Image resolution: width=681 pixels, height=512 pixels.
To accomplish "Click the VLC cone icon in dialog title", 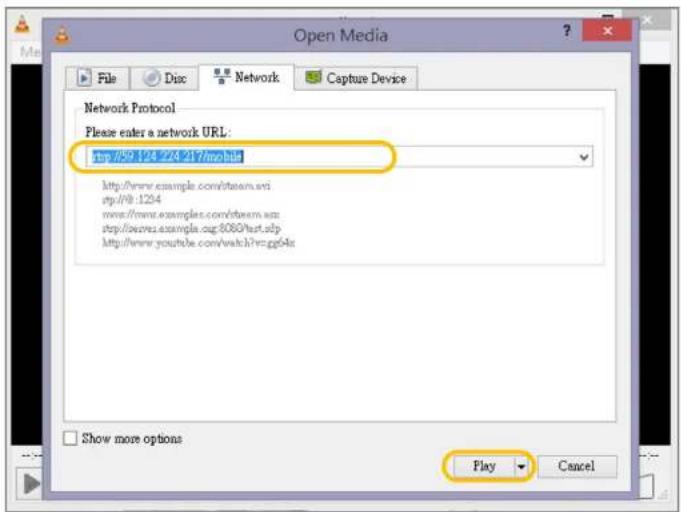I will point(63,35).
